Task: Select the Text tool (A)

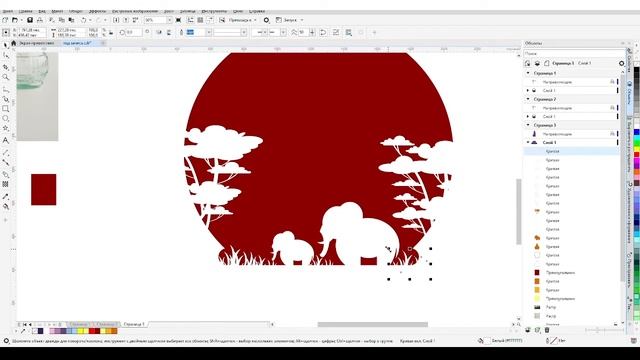Action: pos(5,140)
